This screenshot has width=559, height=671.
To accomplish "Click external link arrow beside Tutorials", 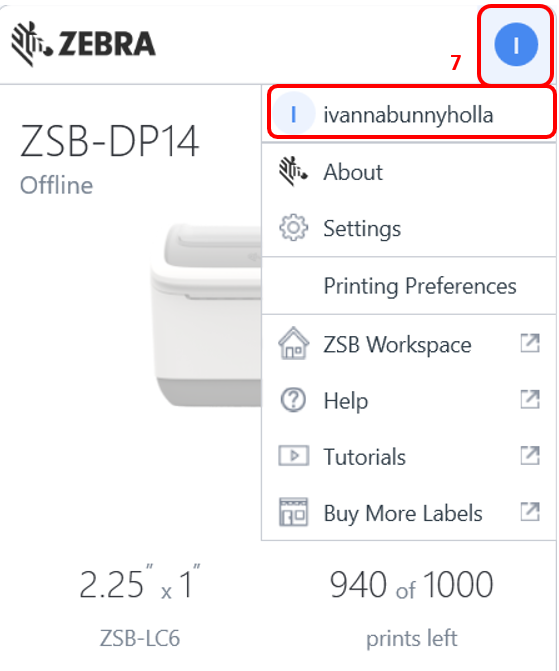I will [x=530, y=456].
